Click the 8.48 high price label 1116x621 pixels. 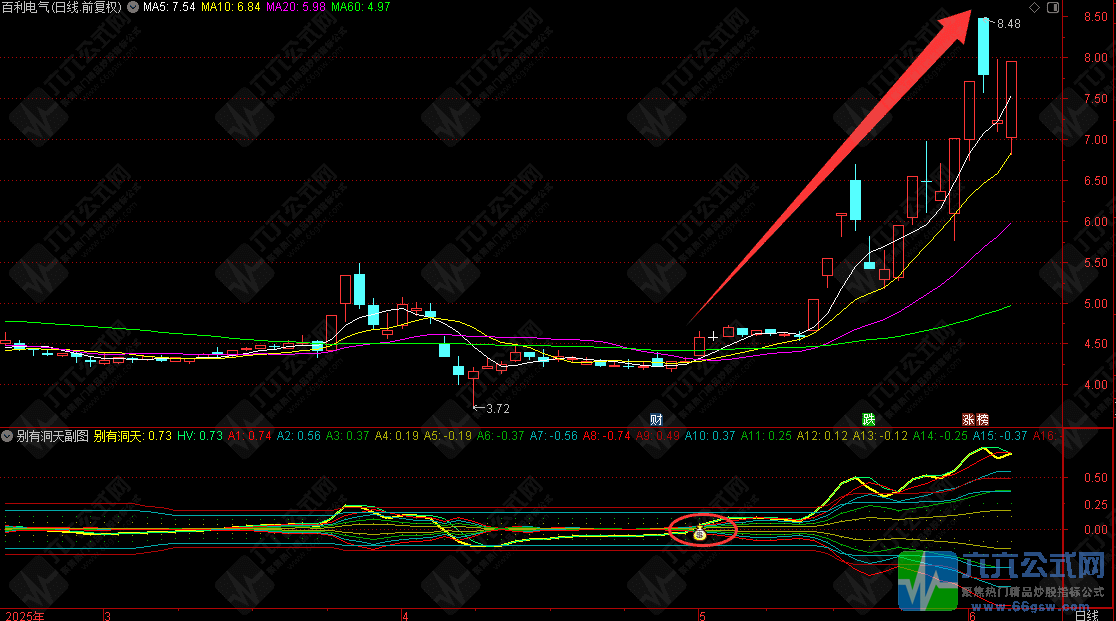pyautogui.click(x=1009, y=24)
